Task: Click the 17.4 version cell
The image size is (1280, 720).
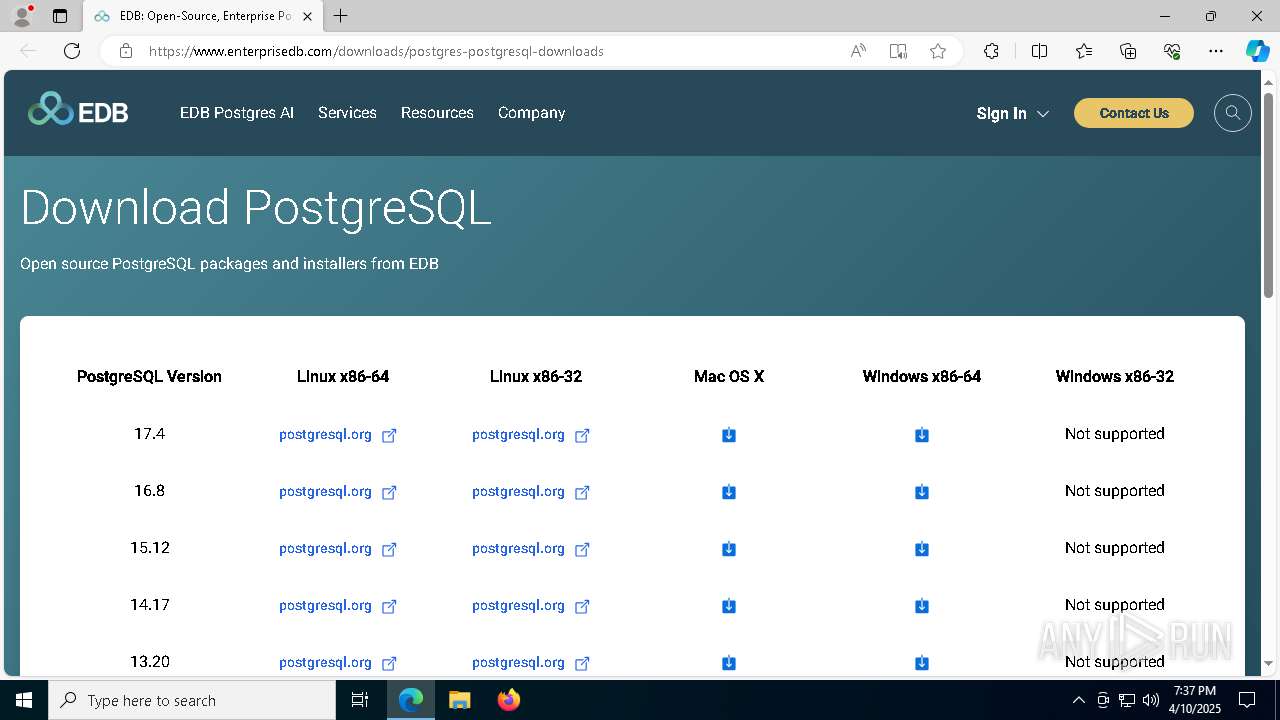Action: click(x=149, y=434)
